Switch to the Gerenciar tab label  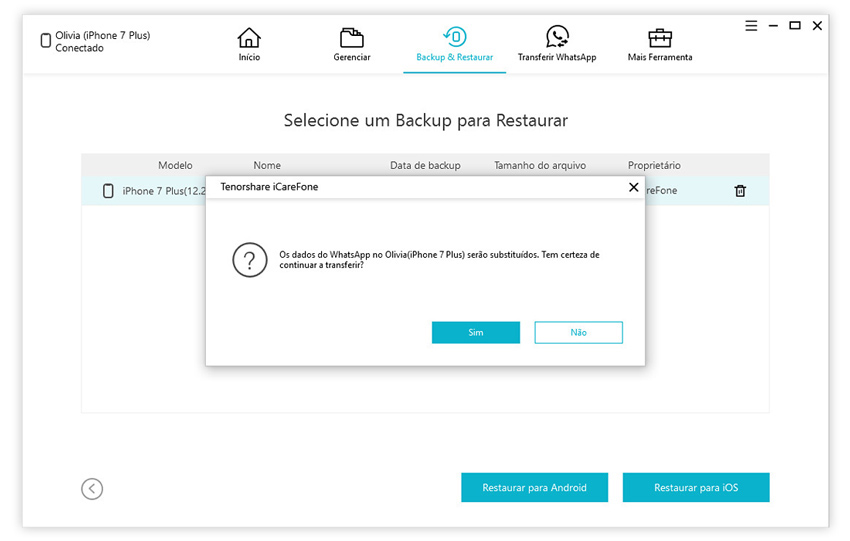[x=352, y=57]
